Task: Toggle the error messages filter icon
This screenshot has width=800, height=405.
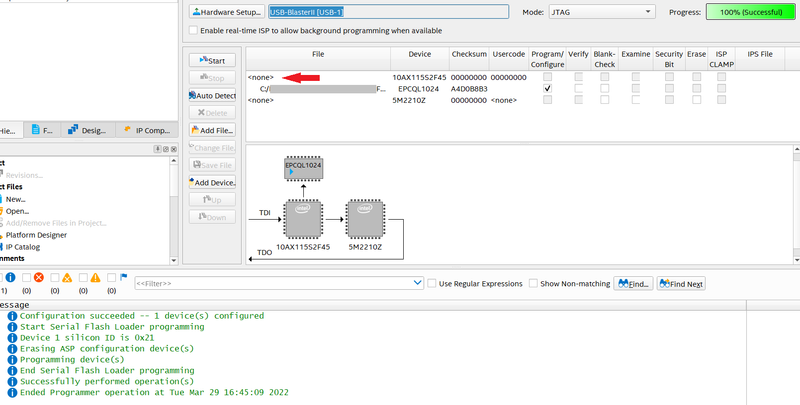Action: (39, 278)
